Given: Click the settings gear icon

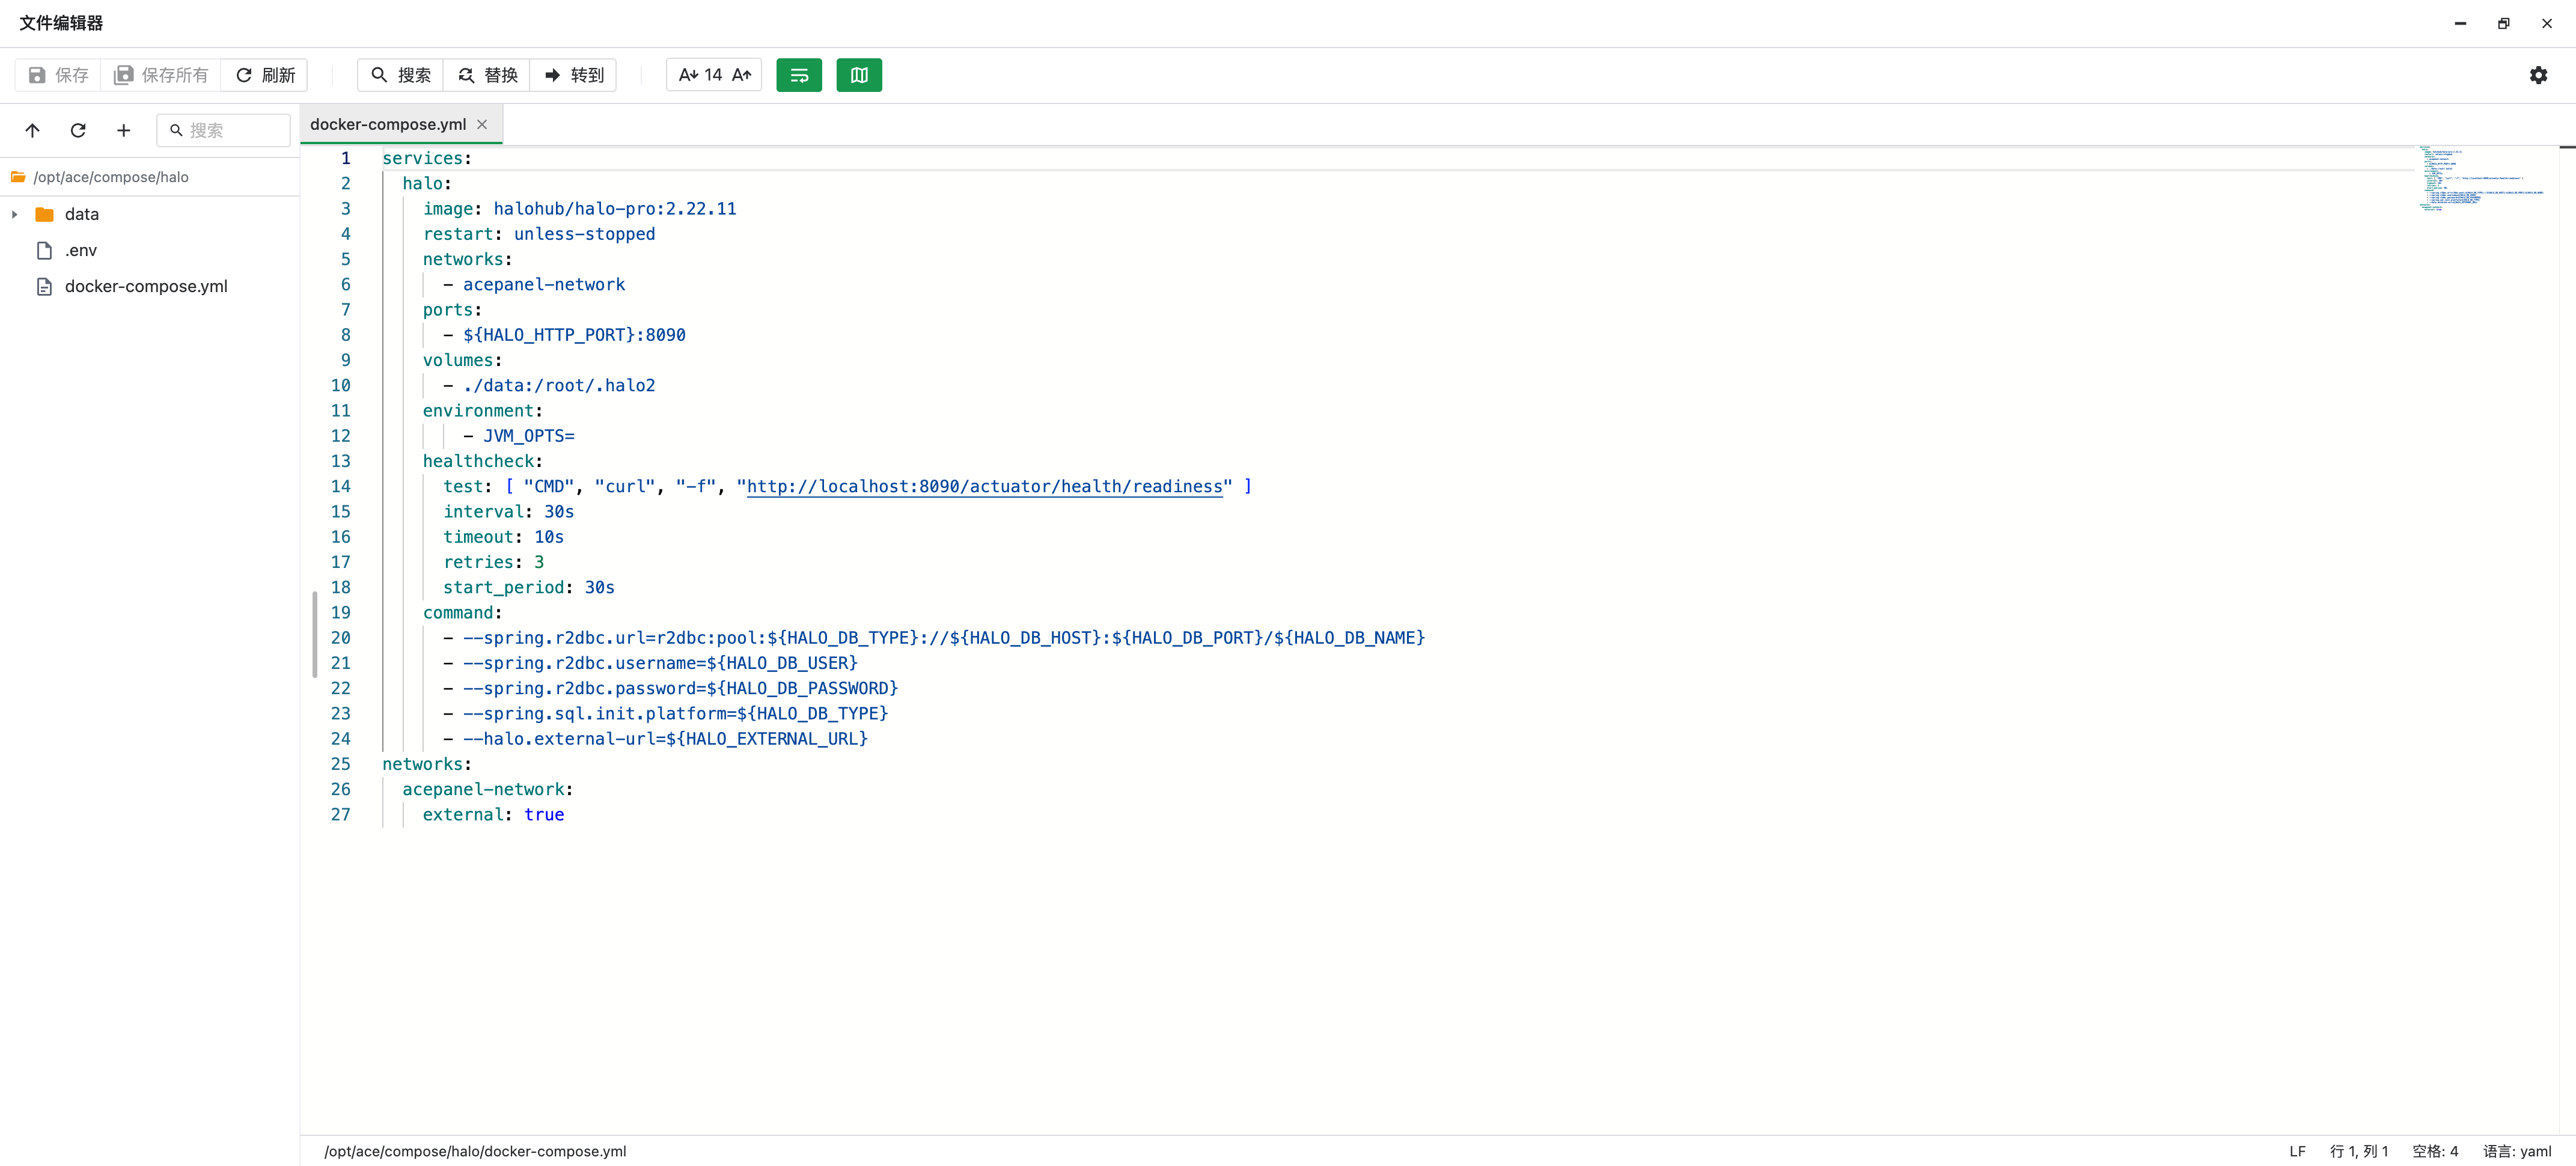Looking at the screenshot, I should [2538, 75].
